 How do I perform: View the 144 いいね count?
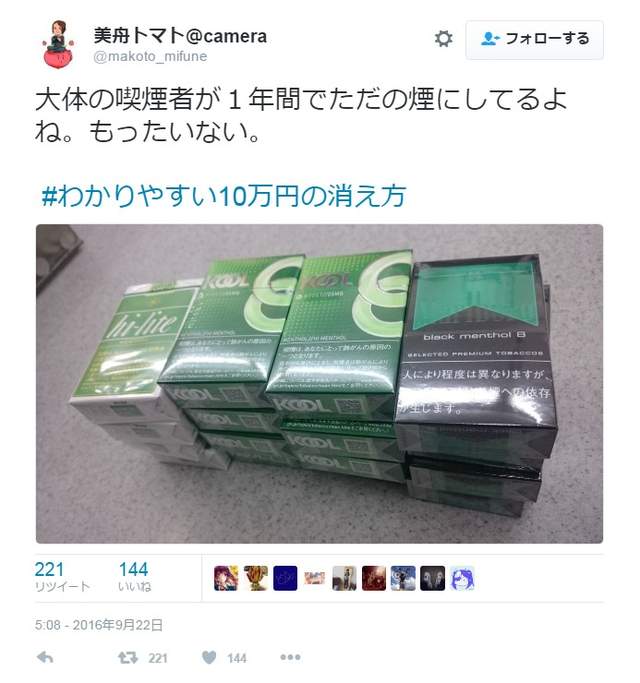(x=134, y=576)
